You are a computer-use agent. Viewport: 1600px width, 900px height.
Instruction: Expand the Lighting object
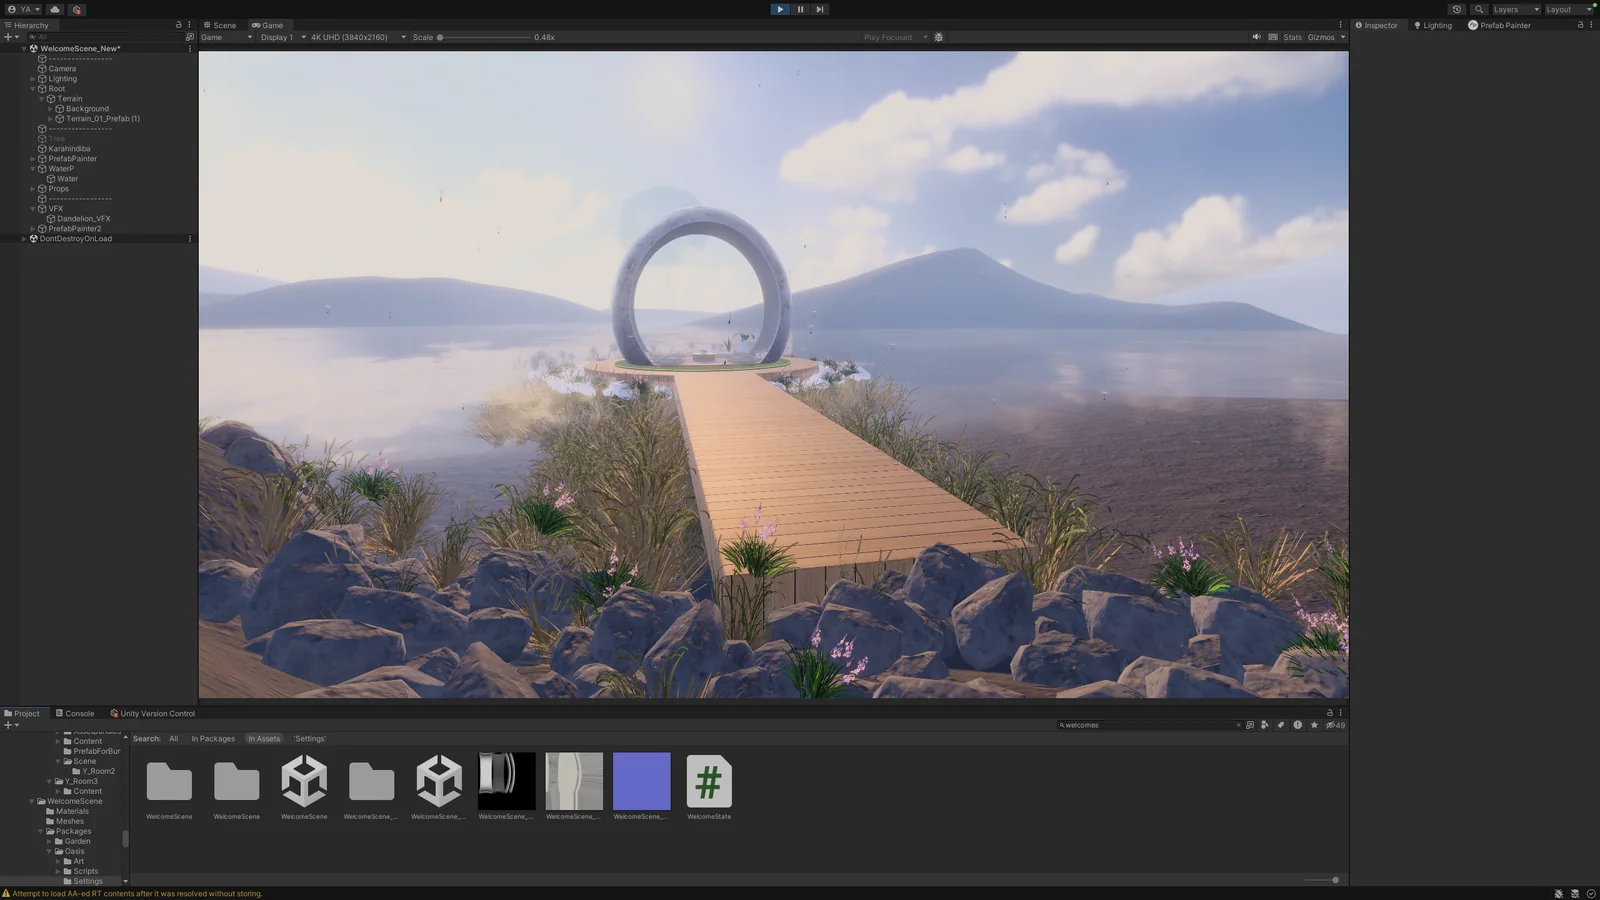tap(33, 78)
